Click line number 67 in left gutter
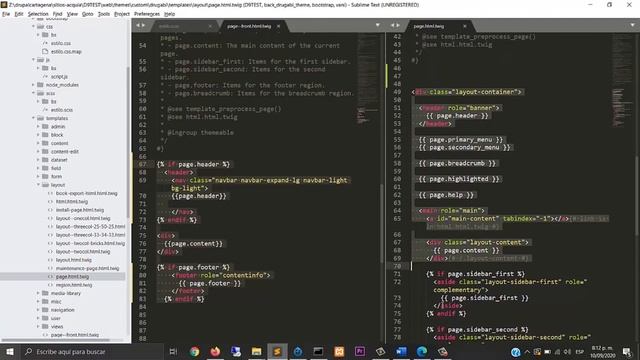 (x=142, y=164)
